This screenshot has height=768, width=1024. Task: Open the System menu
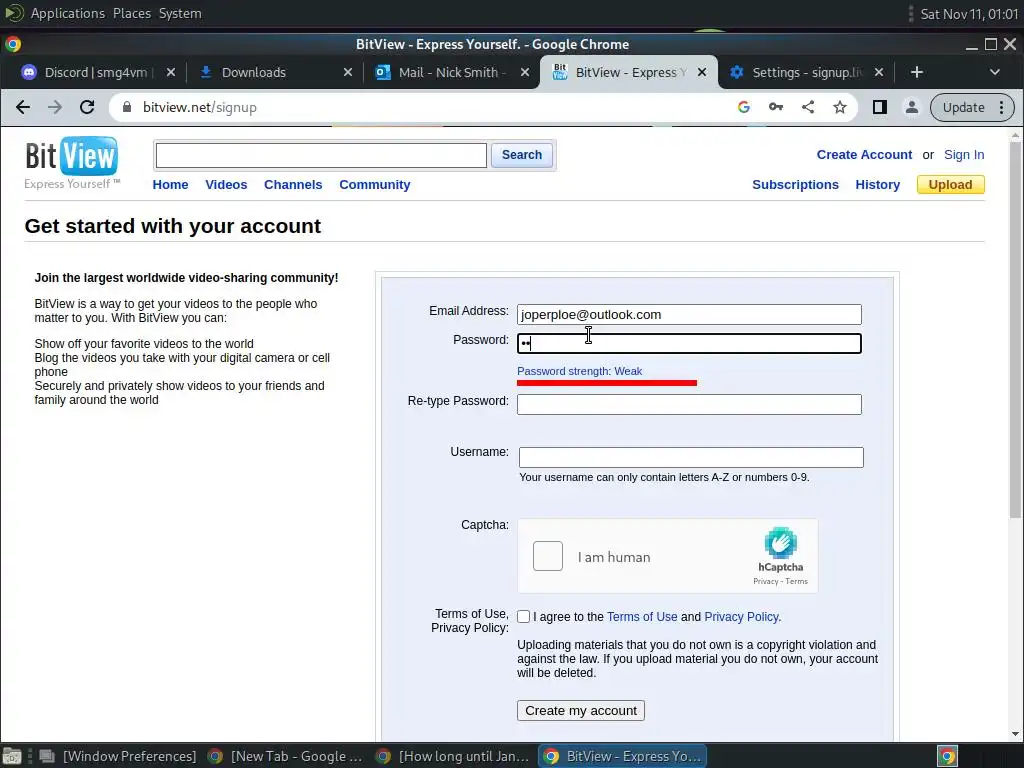click(x=180, y=13)
